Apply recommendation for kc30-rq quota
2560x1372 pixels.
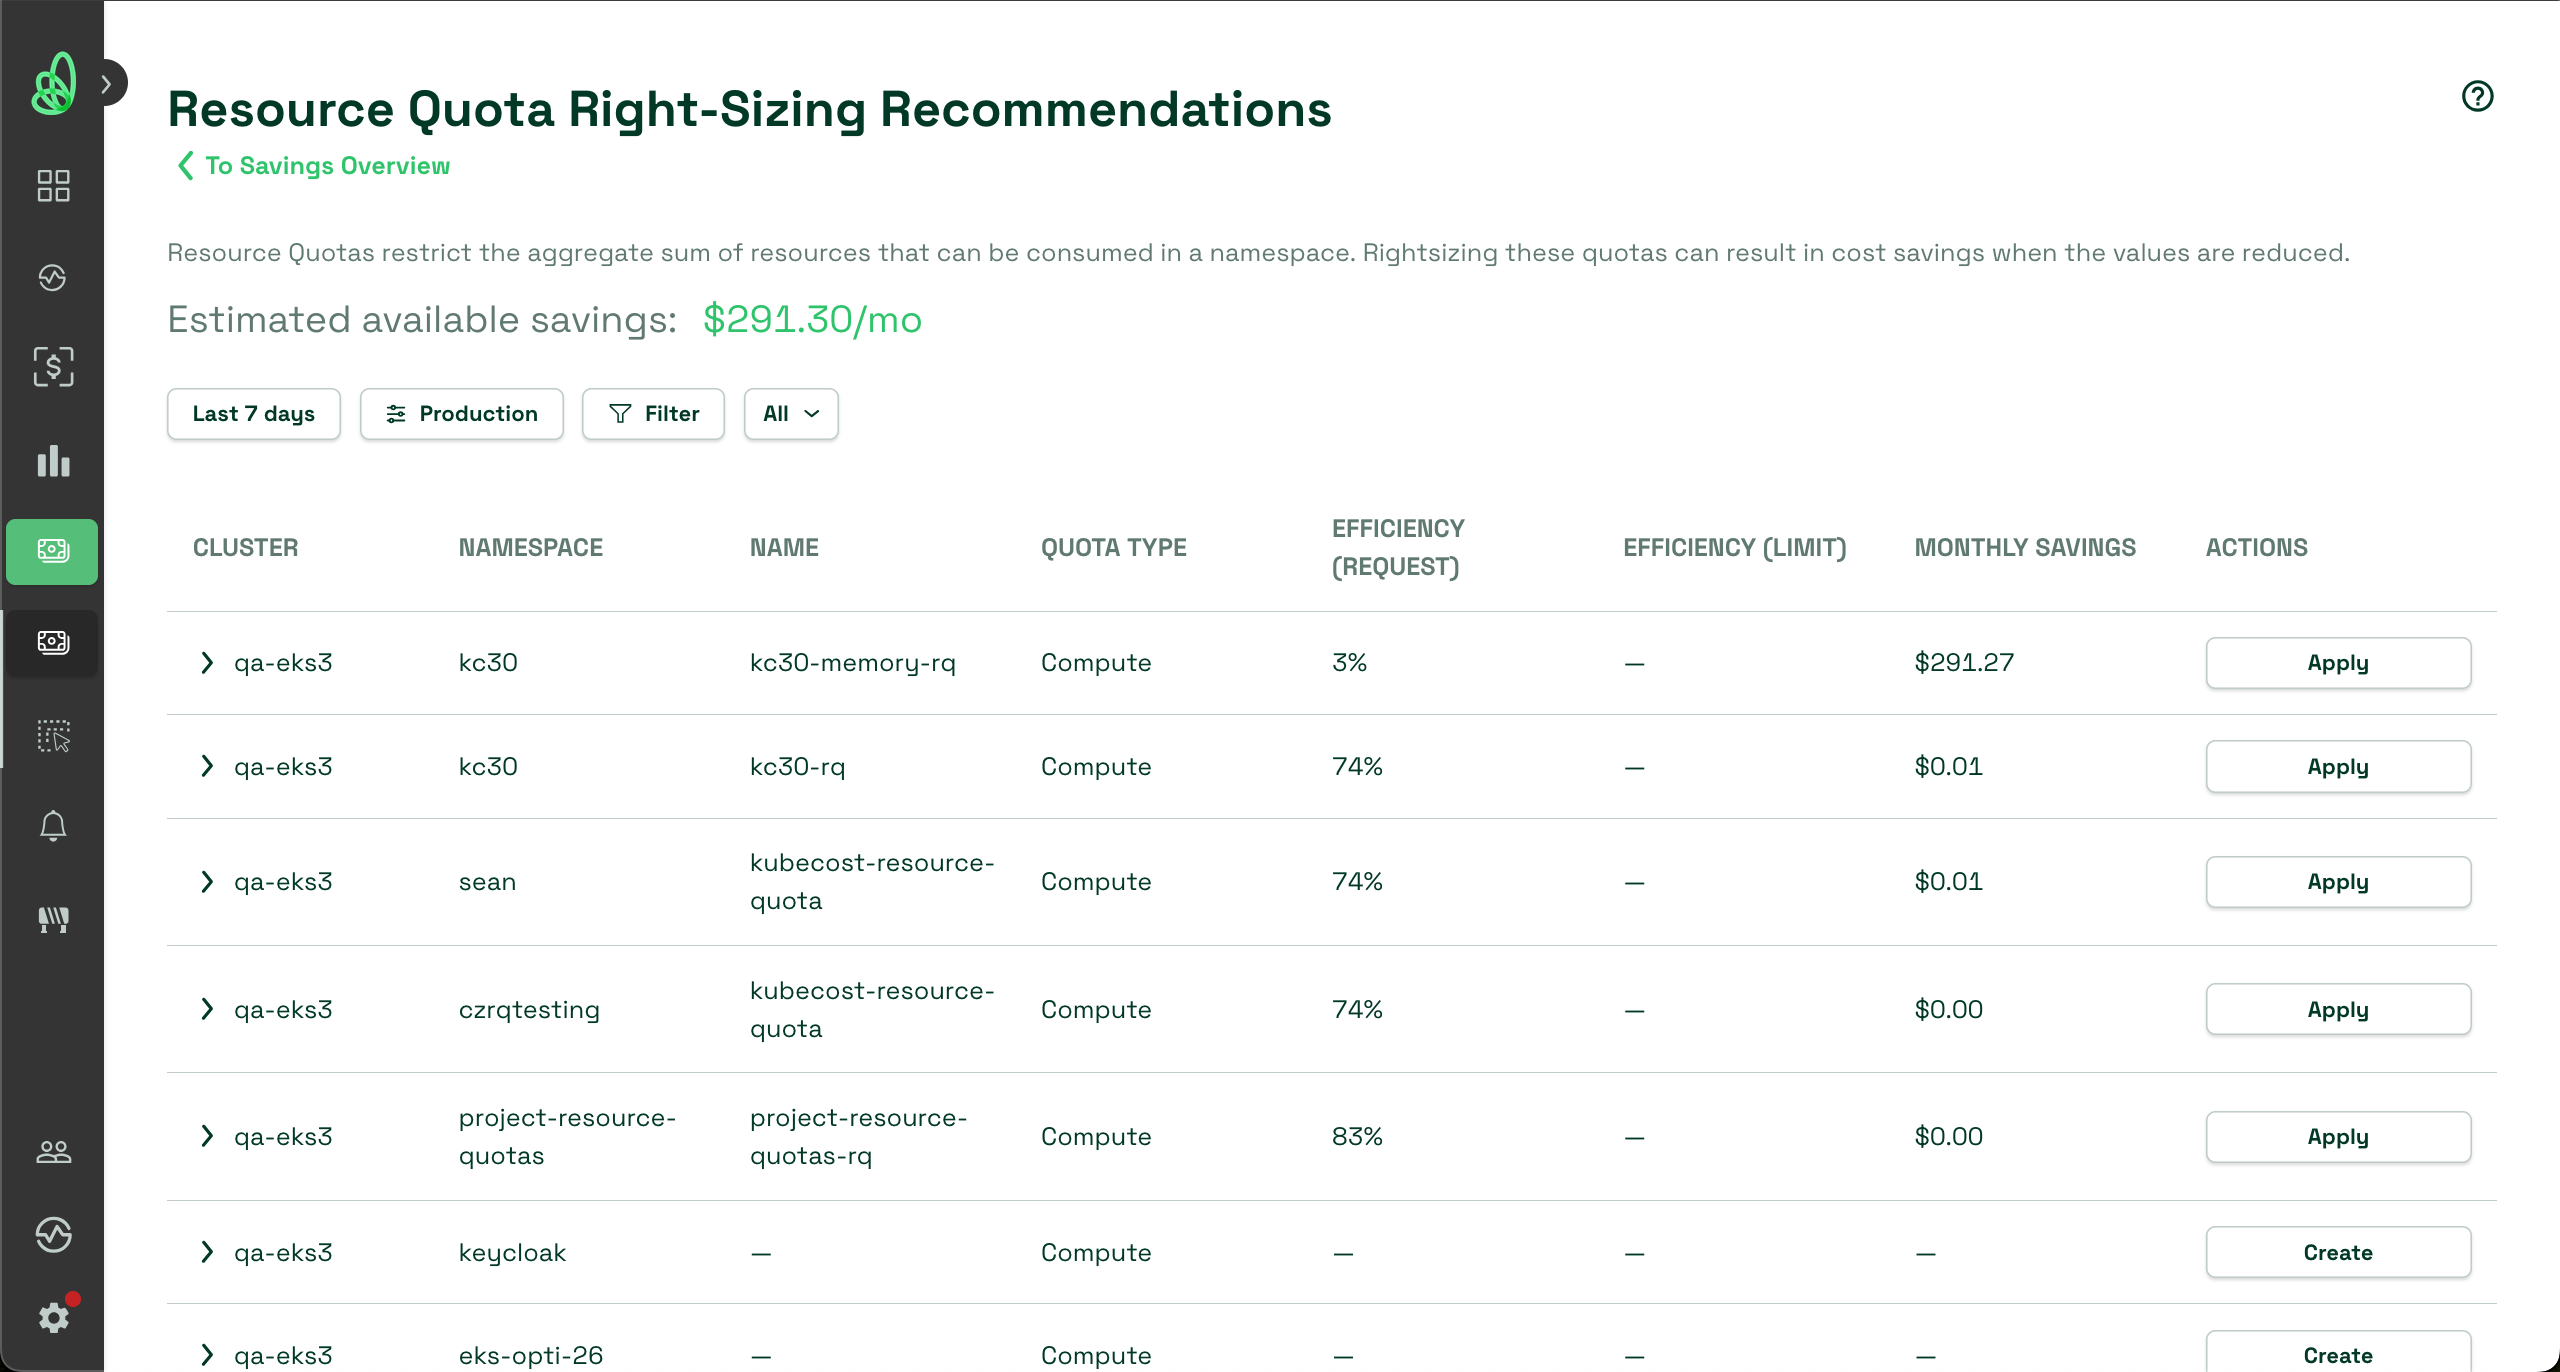pyautogui.click(x=2337, y=767)
